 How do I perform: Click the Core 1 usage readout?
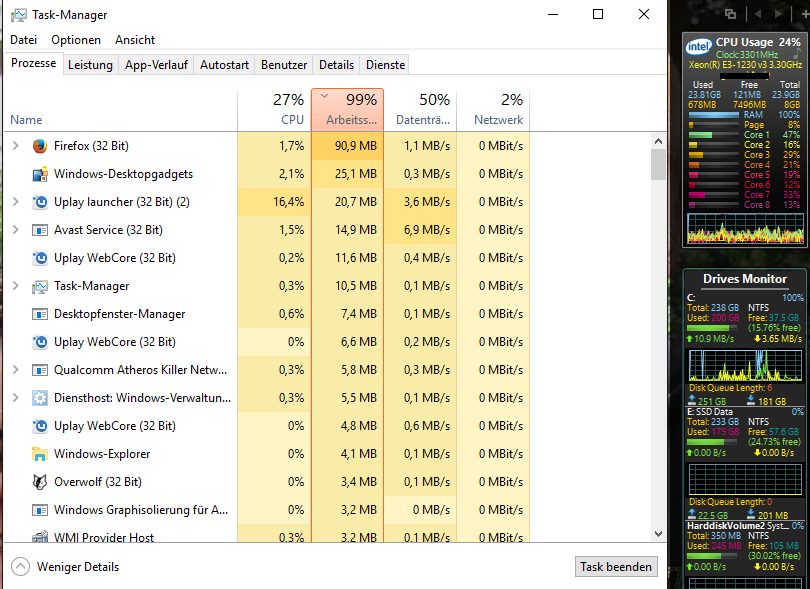click(x=771, y=135)
